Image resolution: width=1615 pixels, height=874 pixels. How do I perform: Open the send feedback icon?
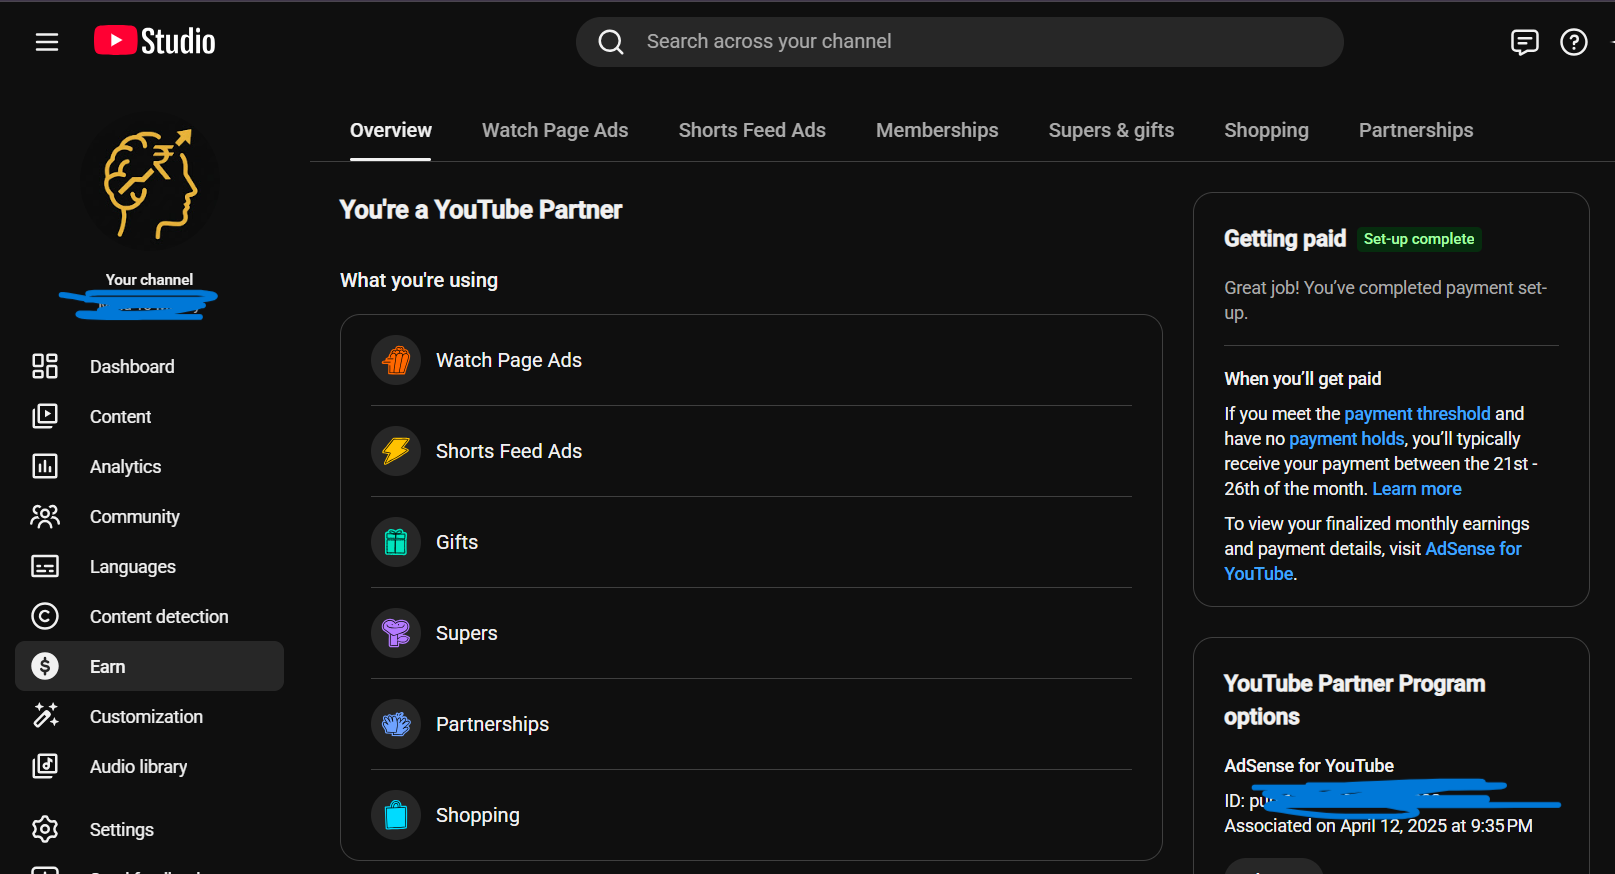pyautogui.click(x=1524, y=42)
